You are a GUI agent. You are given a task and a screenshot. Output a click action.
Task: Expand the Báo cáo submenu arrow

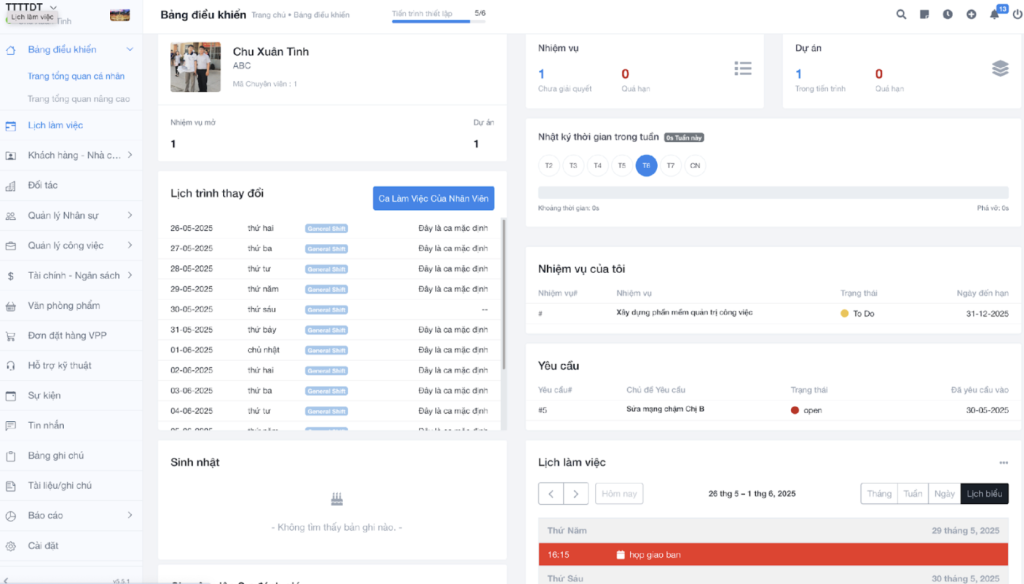pyautogui.click(x=130, y=515)
